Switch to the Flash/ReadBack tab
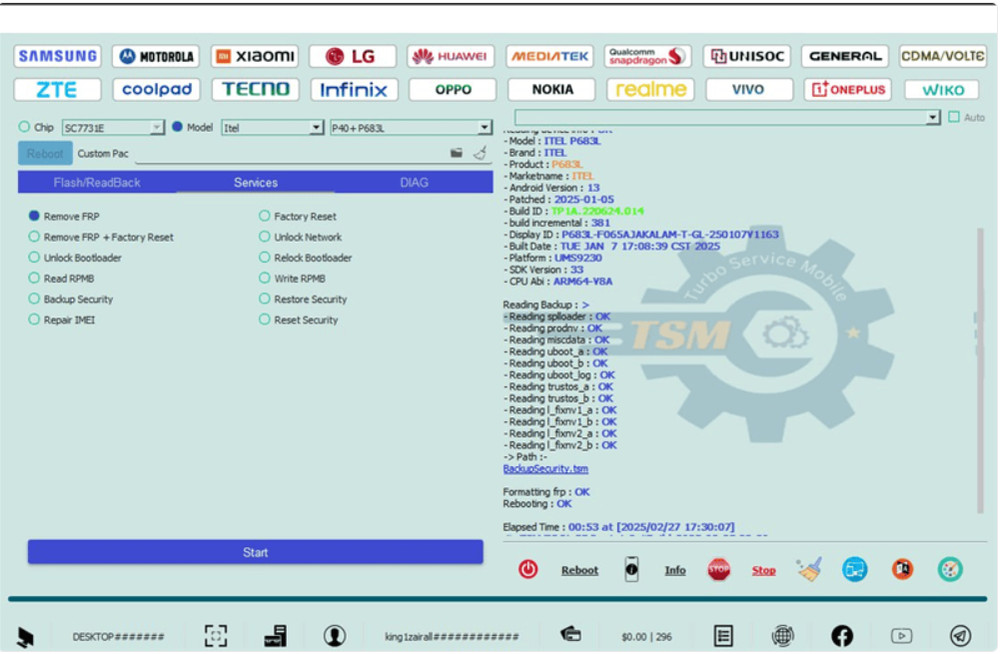Viewport: 1000px width, 654px height. pyautogui.click(x=98, y=182)
